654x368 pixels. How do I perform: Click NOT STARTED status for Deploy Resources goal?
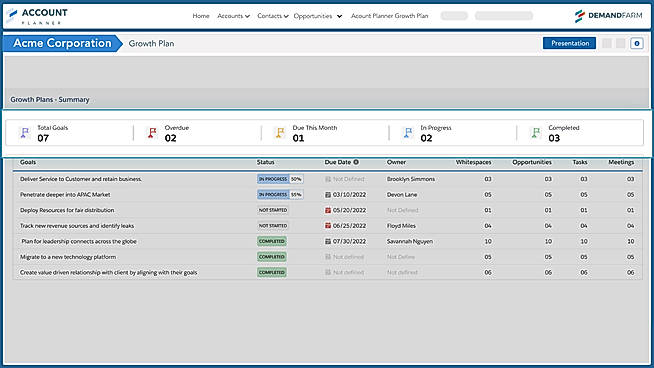(x=273, y=210)
